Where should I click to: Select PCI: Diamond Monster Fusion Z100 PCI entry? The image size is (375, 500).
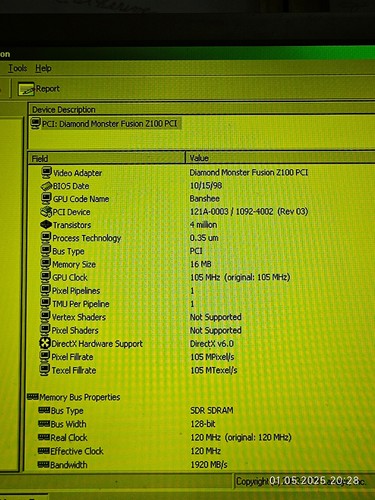click(110, 124)
